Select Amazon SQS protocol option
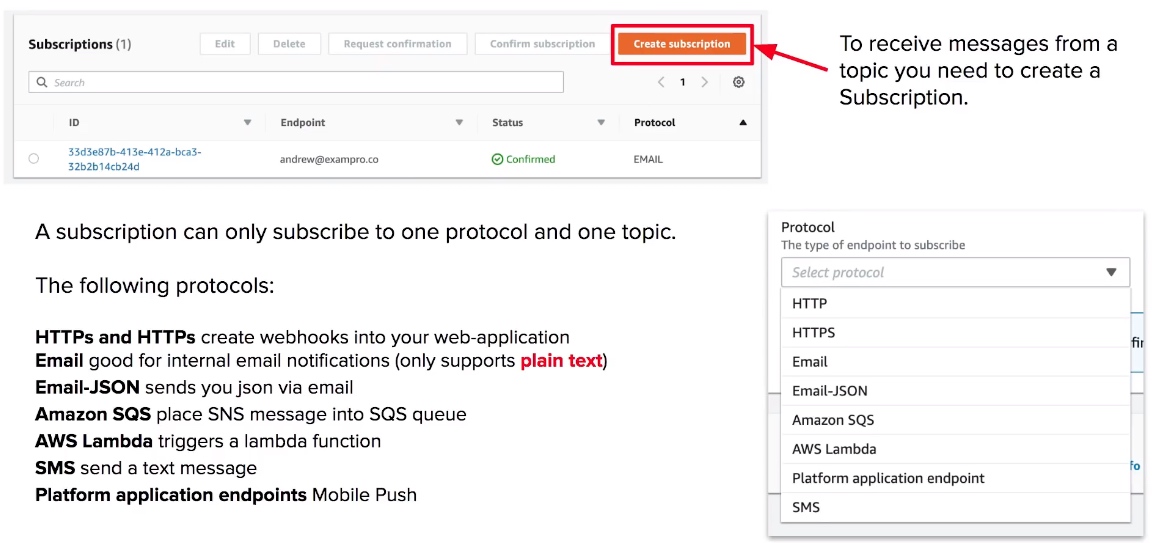 tap(955, 420)
